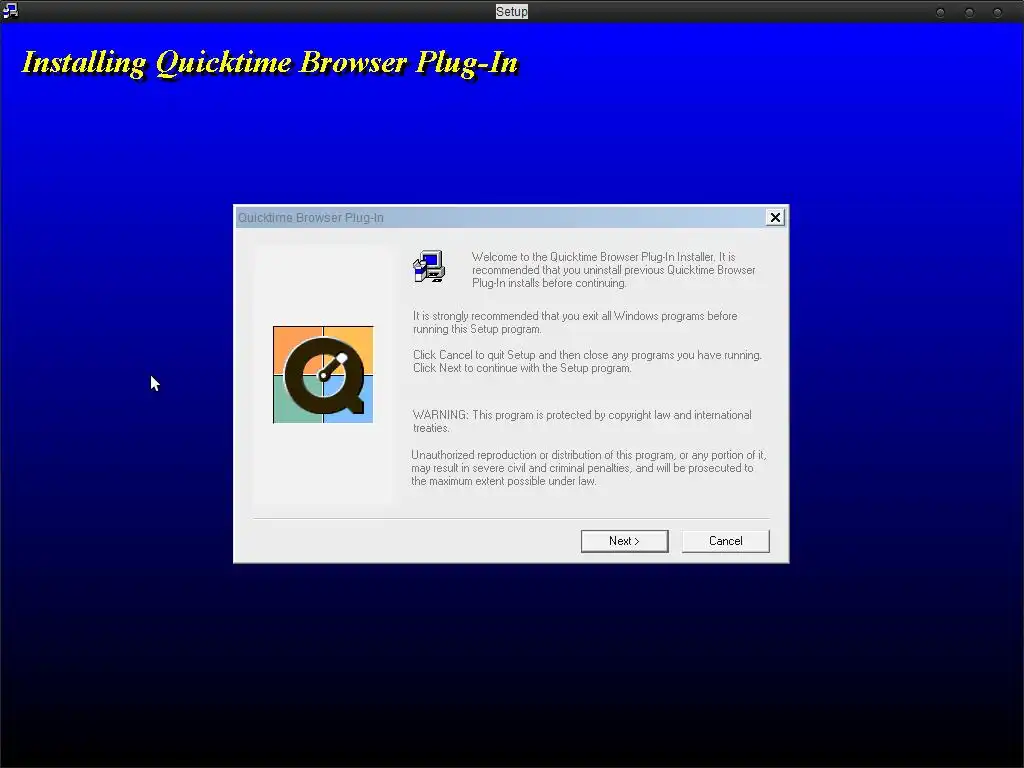
Task: Click the Installing Quicktime Browser Plug-In heading
Action: point(270,63)
